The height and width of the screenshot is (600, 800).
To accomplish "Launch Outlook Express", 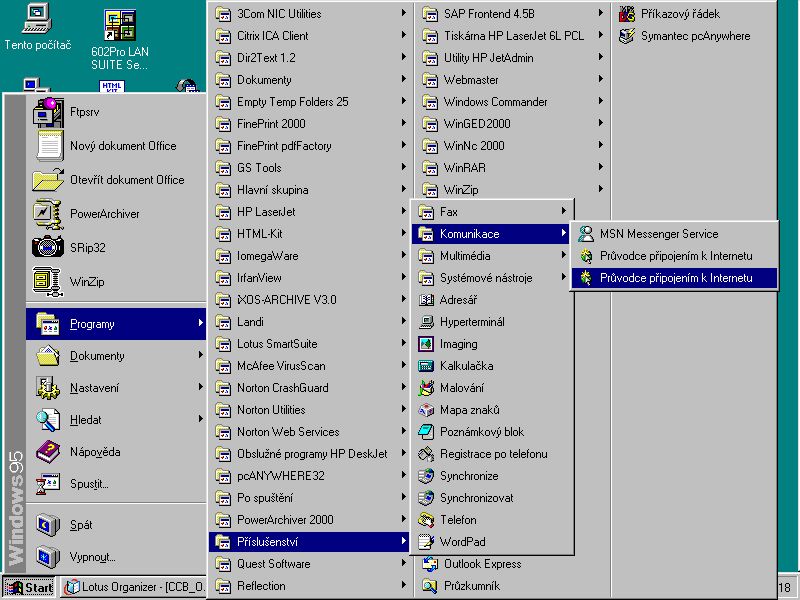I will tap(512, 564).
